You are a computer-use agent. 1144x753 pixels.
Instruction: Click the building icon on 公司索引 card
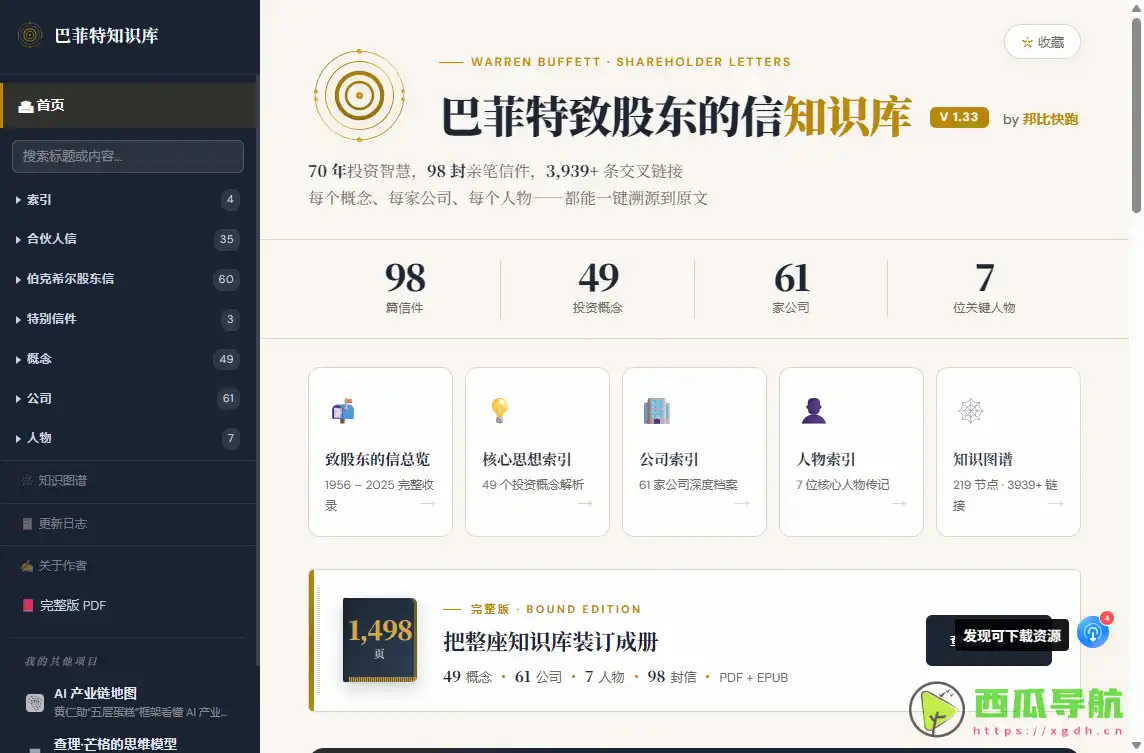(657, 411)
